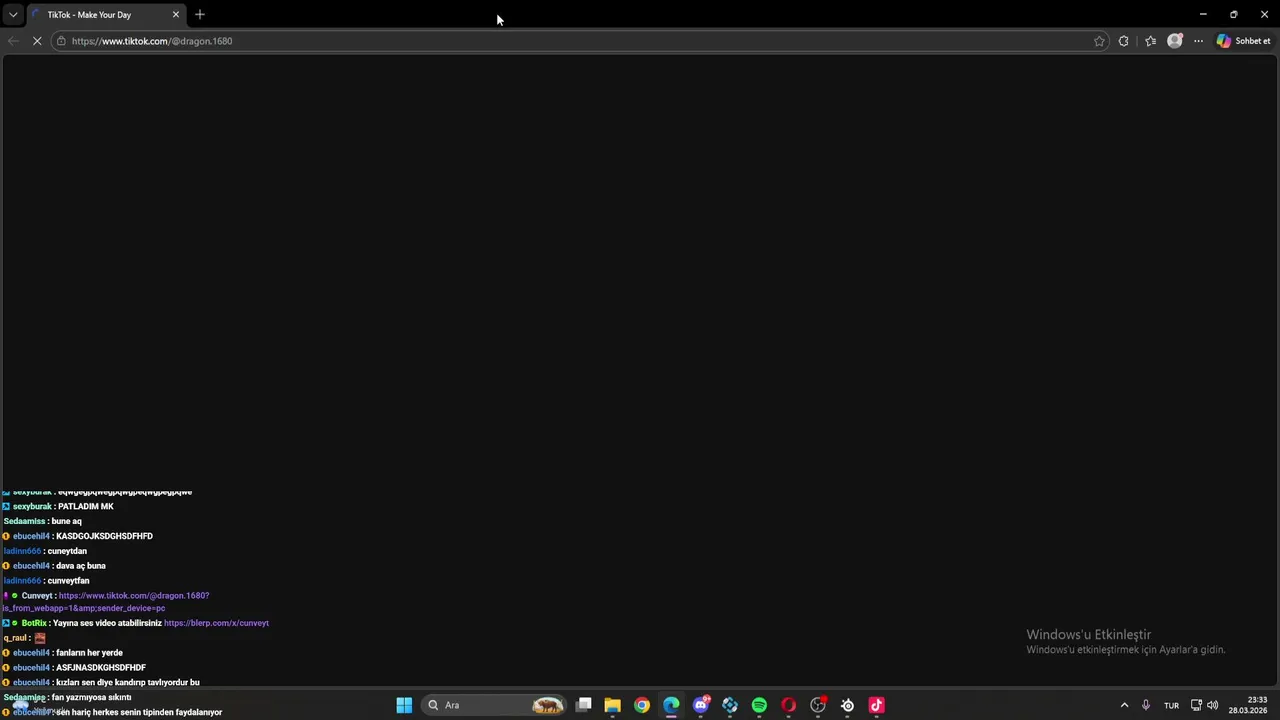
Task: Click Cunveyt username in chat
Action: (37, 596)
